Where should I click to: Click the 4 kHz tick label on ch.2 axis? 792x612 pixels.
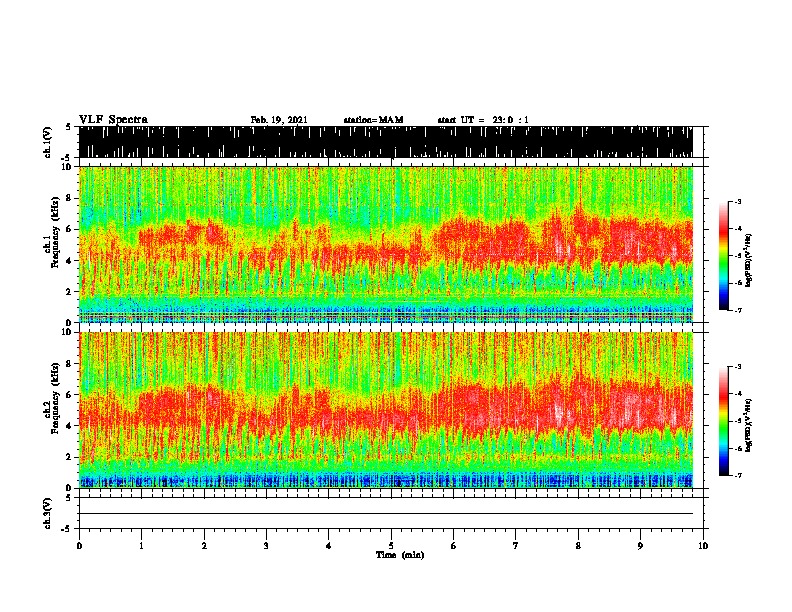tap(69, 426)
